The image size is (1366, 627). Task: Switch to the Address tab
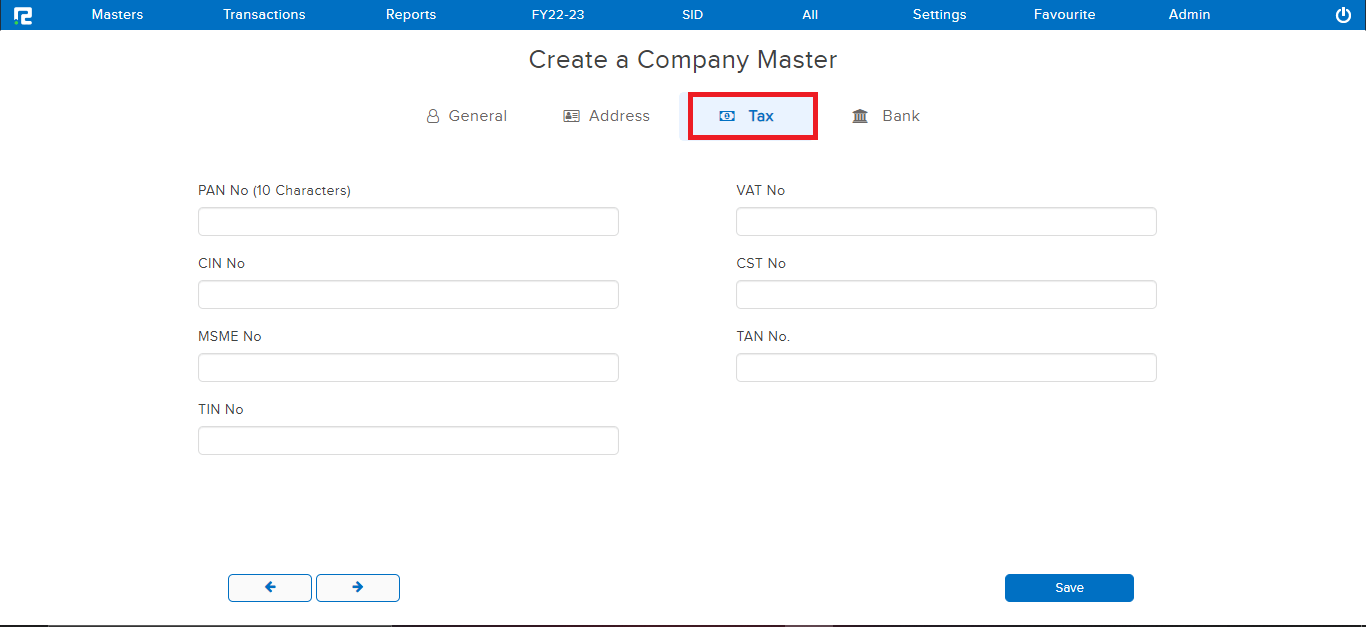[607, 116]
